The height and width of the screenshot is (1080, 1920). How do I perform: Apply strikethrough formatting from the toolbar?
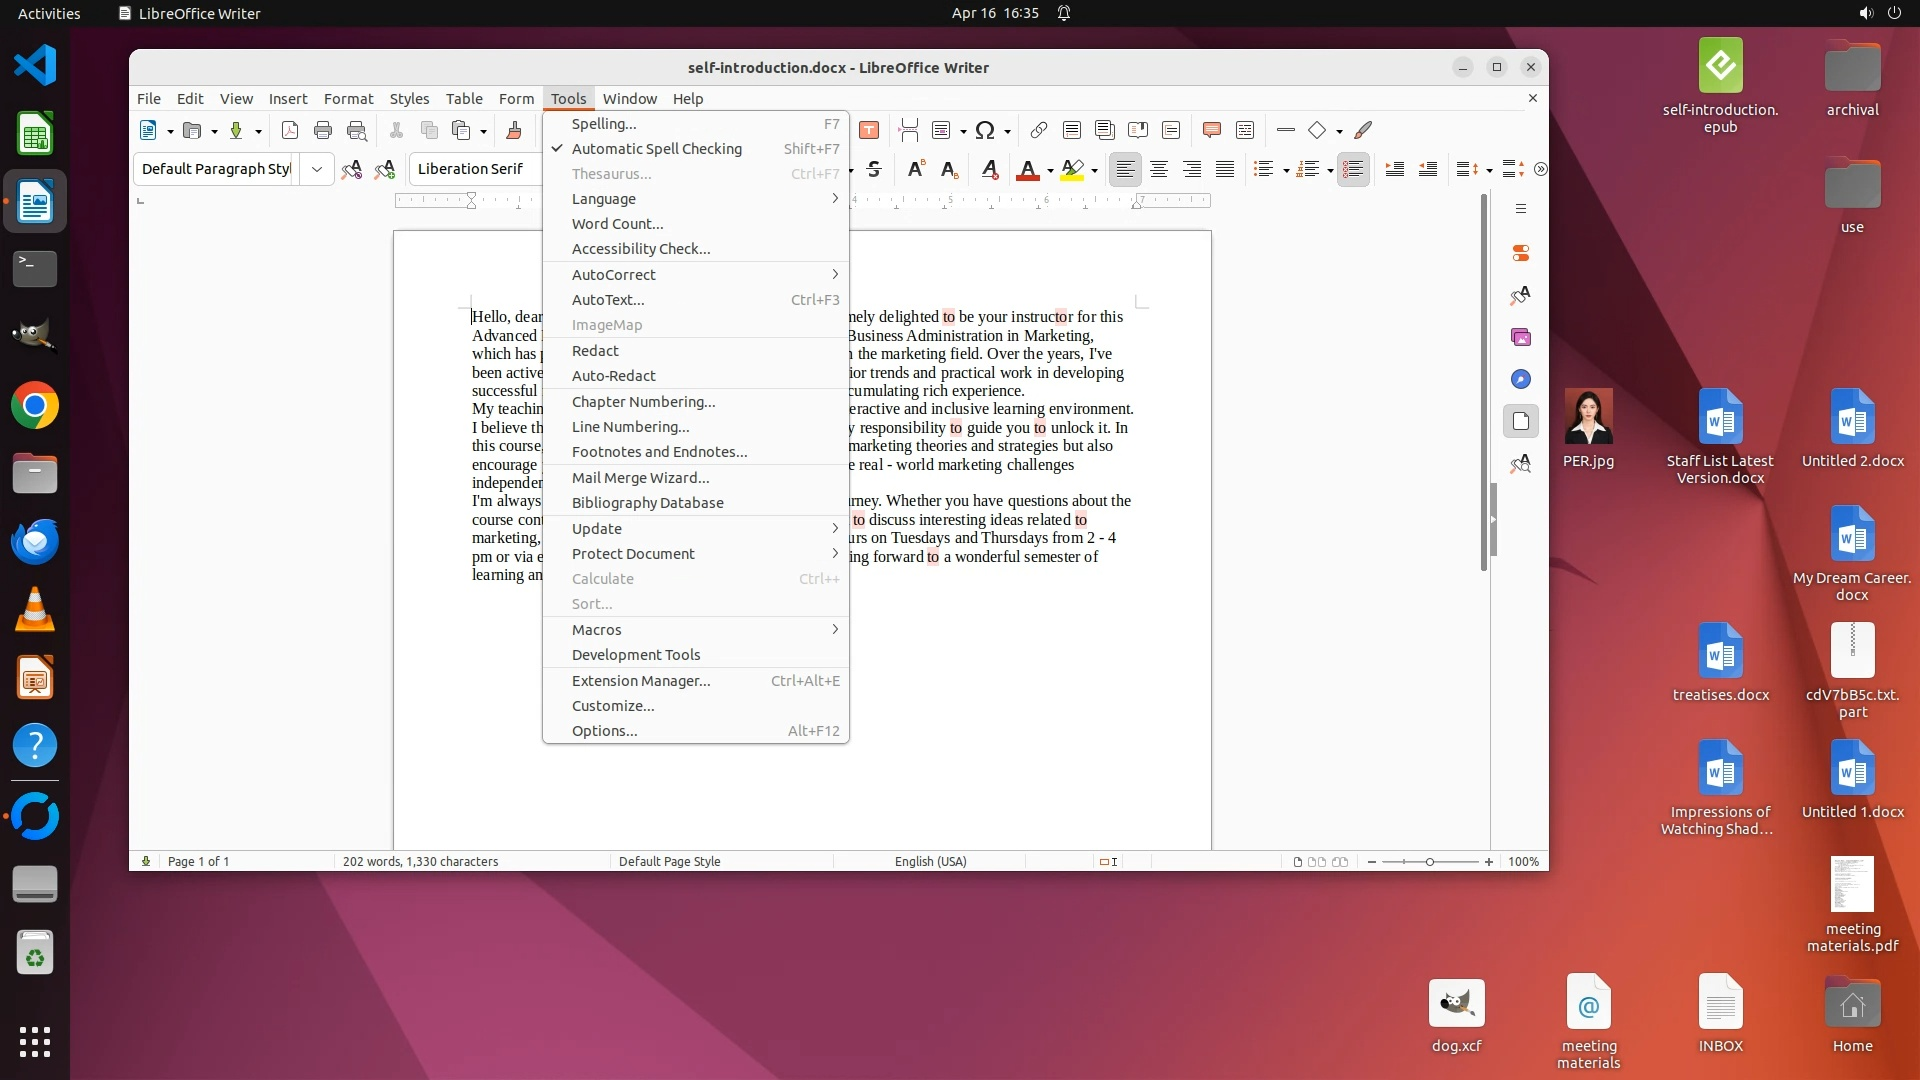point(874,169)
